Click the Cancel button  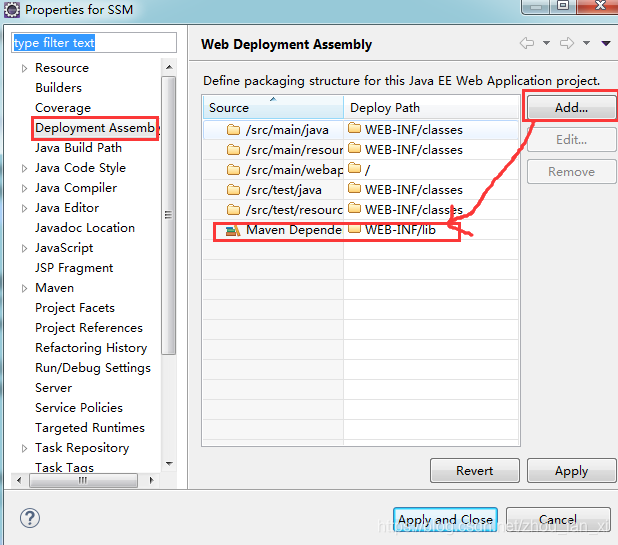[558, 520]
